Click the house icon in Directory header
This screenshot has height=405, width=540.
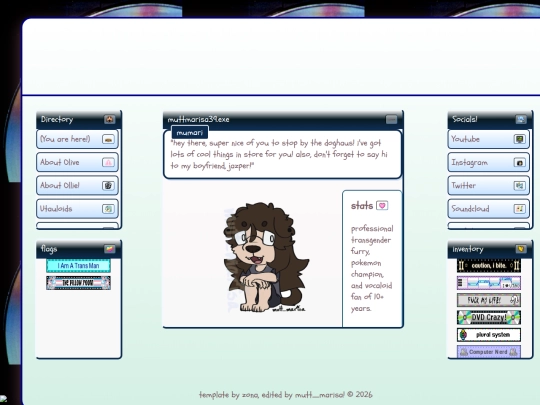pyautogui.click(x=110, y=120)
